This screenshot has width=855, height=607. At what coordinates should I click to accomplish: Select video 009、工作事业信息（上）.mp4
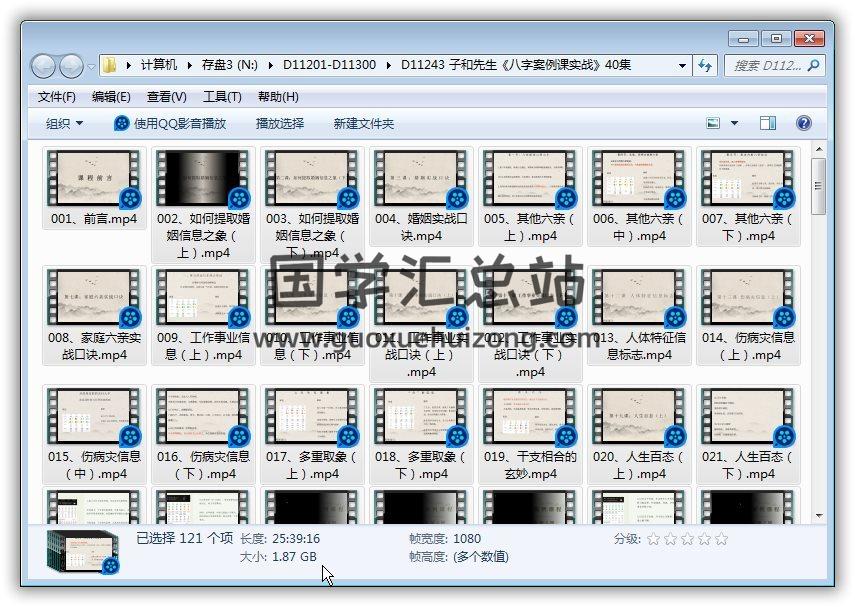(x=203, y=315)
